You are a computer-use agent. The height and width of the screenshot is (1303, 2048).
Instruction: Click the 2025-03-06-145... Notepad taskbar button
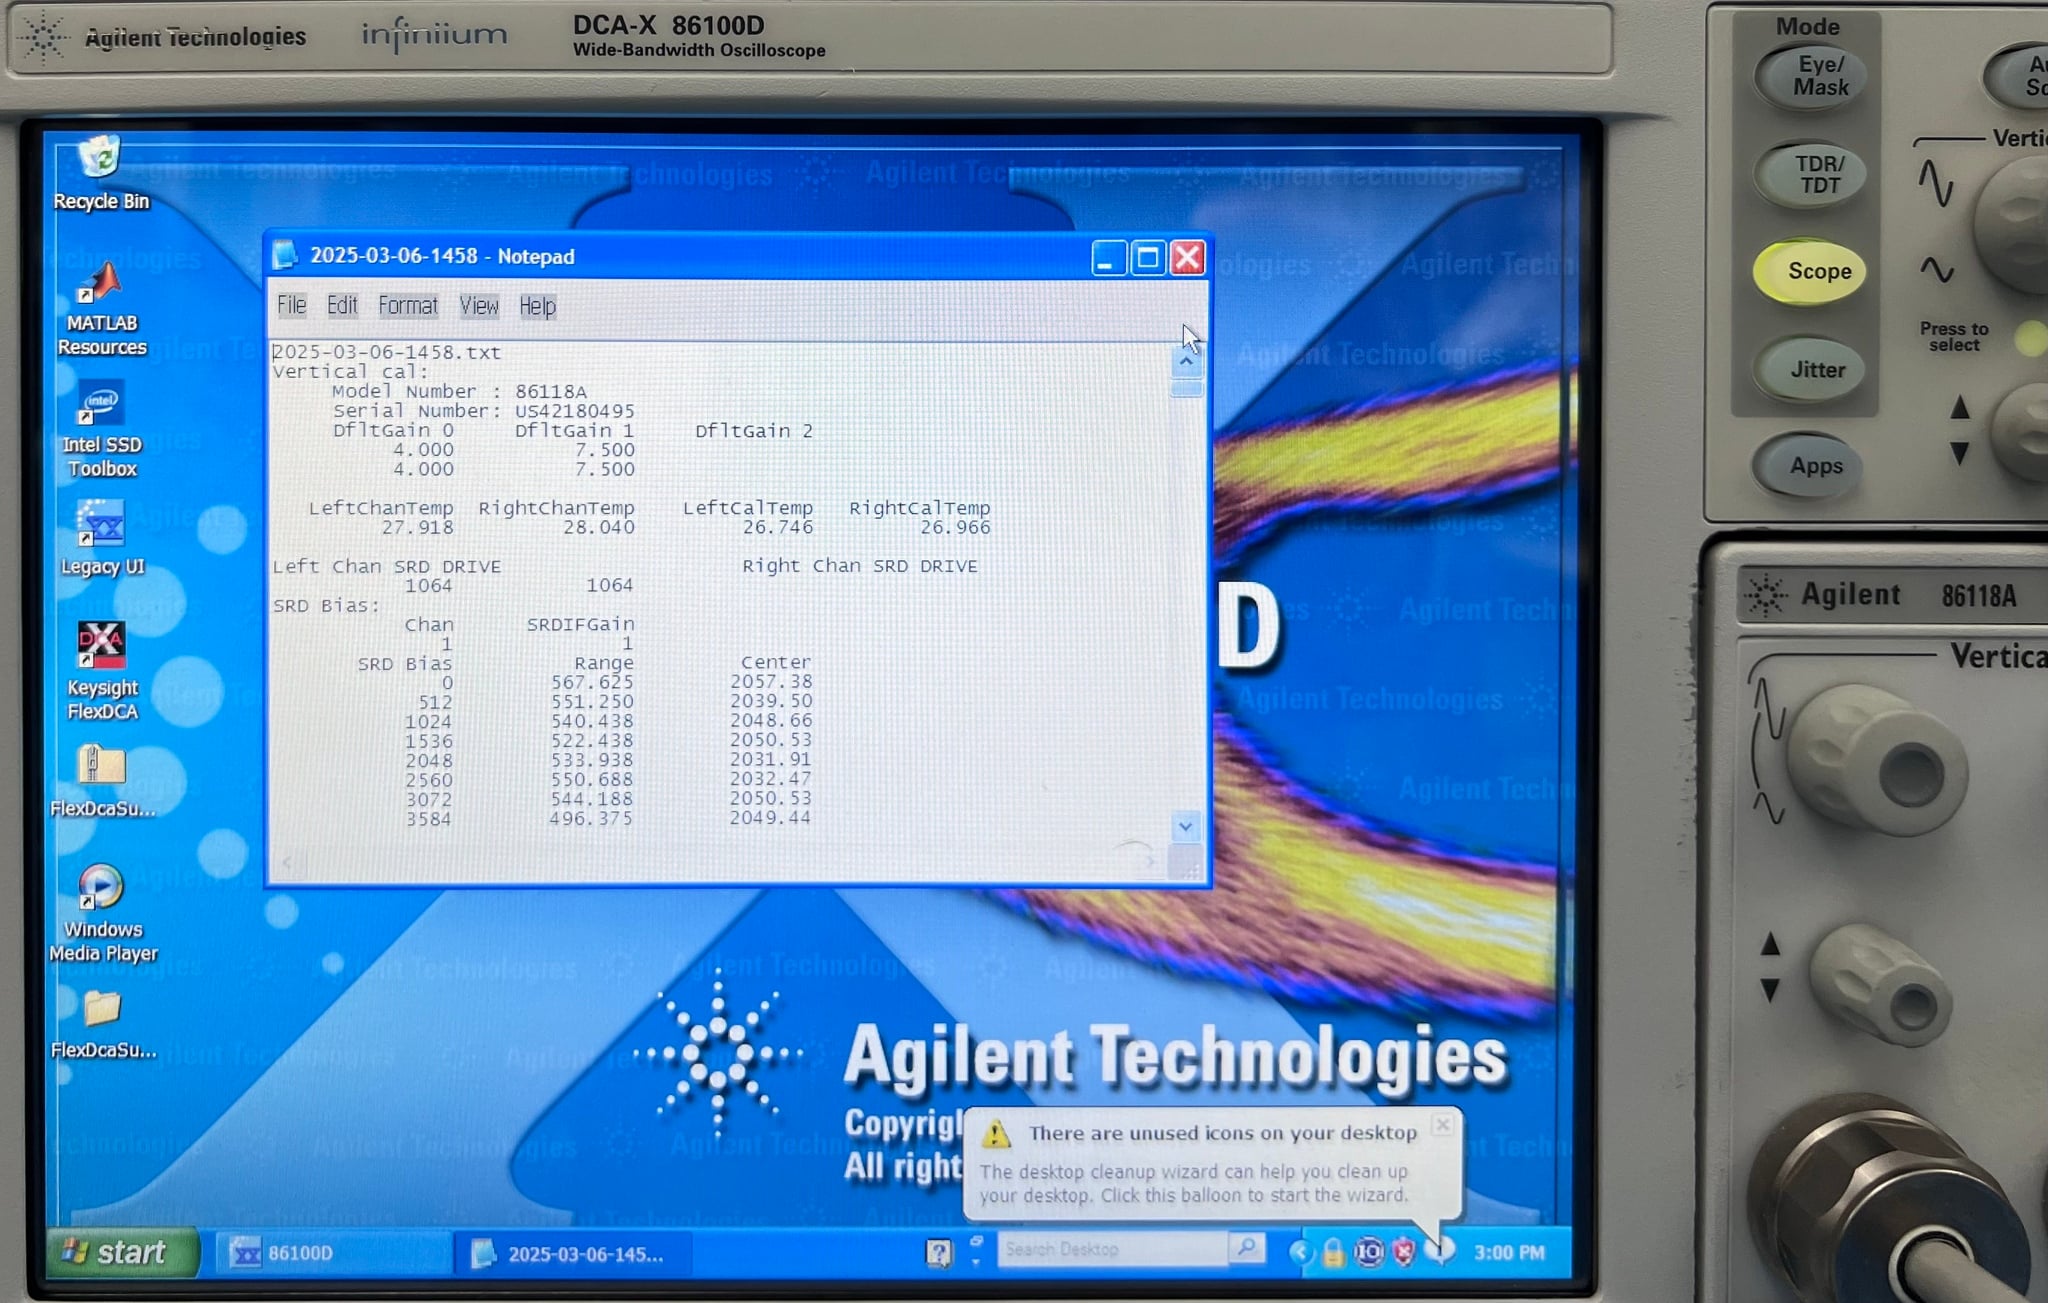[x=573, y=1254]
